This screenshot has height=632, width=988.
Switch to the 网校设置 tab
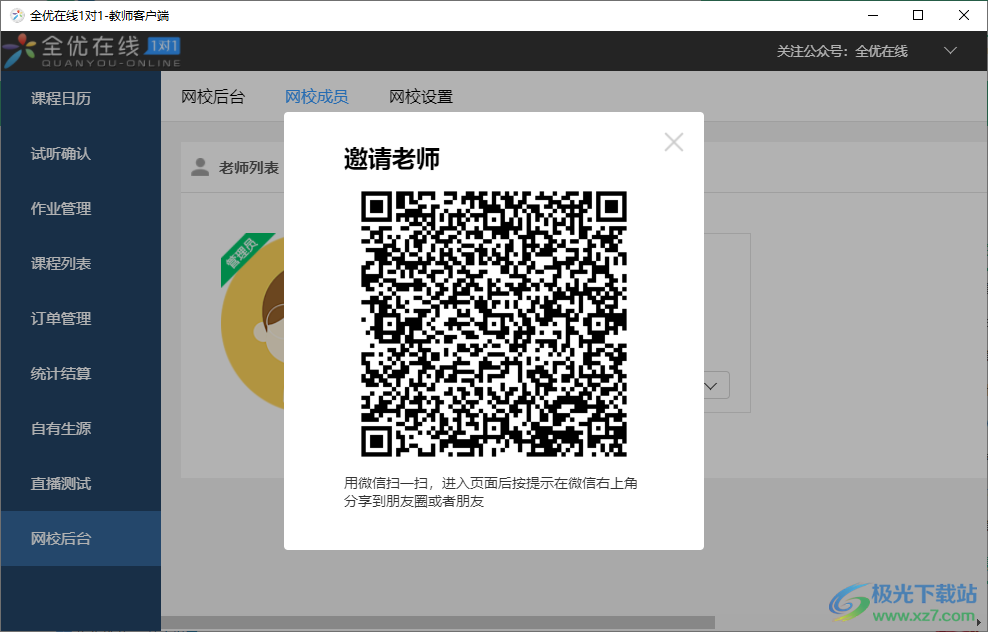(x=420, y=96)
